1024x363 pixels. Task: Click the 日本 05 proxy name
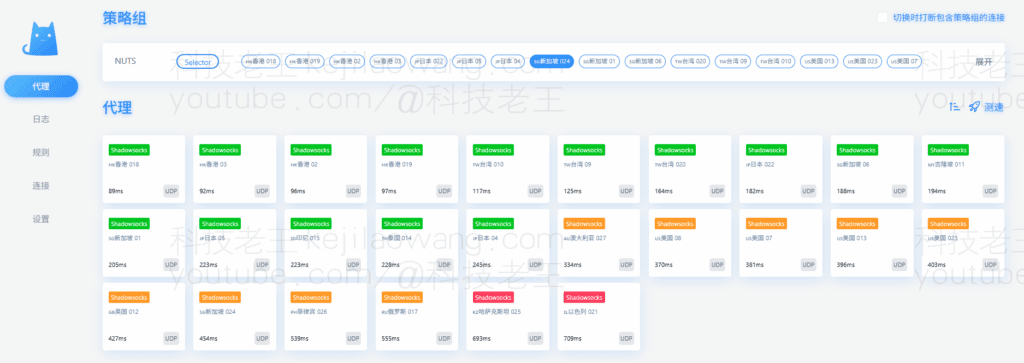pos(212,238)
